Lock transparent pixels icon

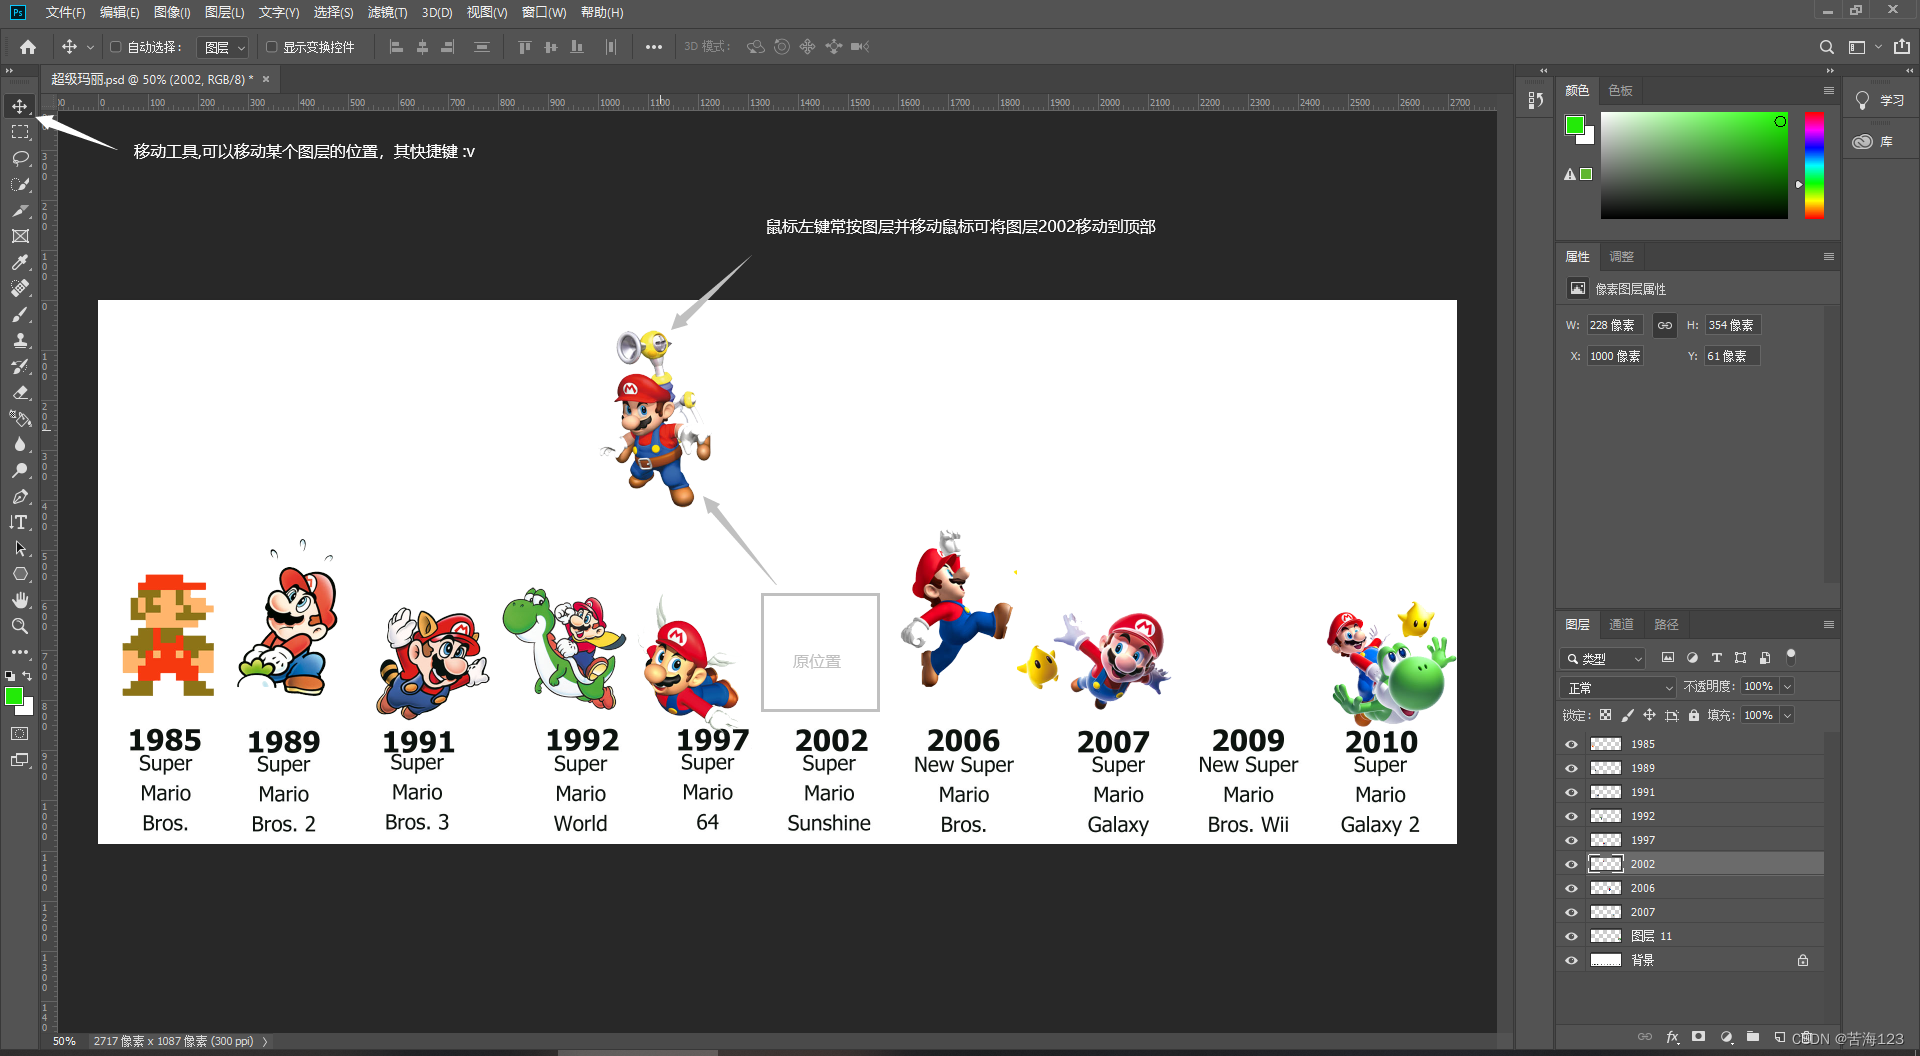1606,715
